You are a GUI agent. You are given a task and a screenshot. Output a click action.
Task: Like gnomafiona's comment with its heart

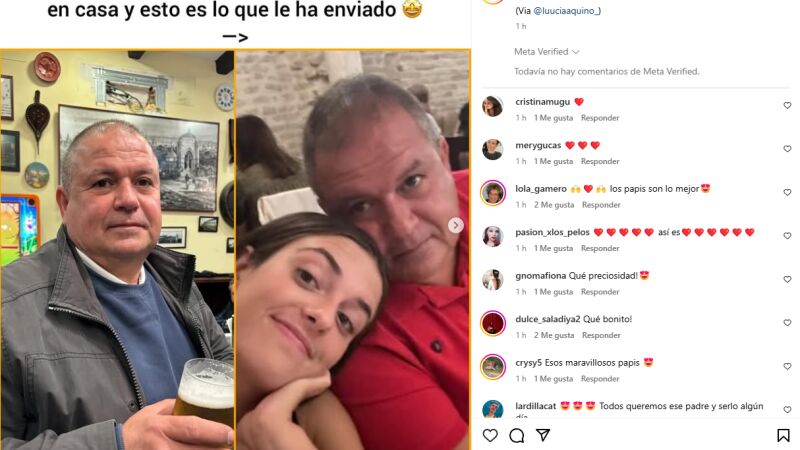pos(787,280)
